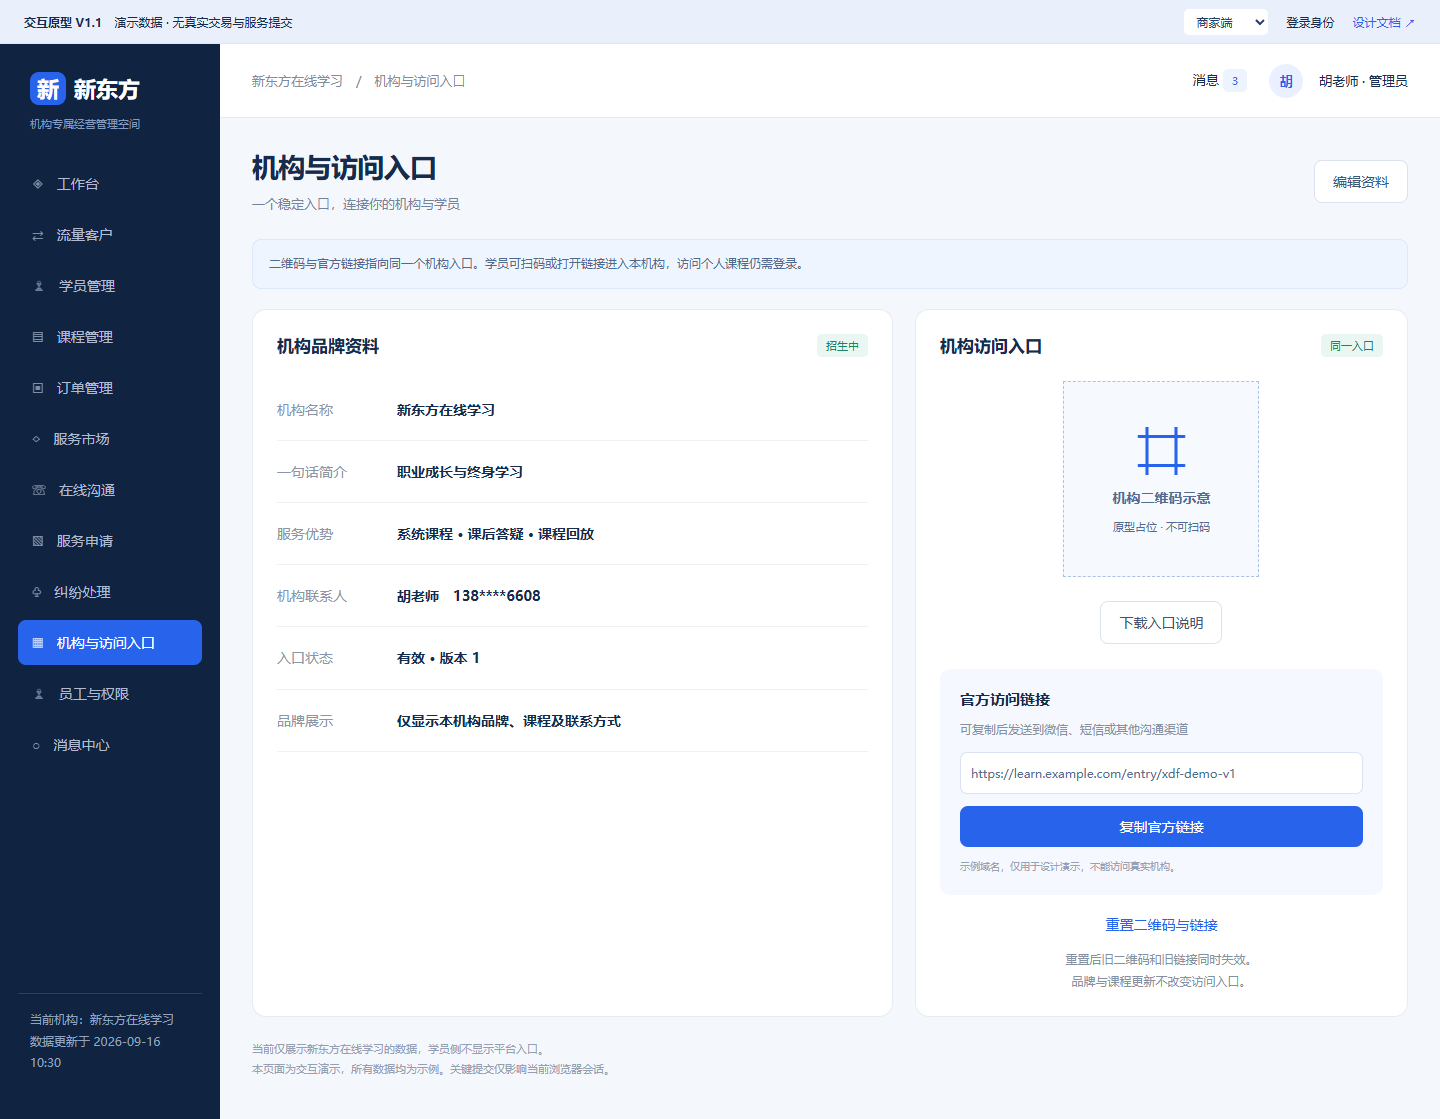Click the 胡 user avatar circle
1440x1119 pixels.
[x=1286, y=81]
